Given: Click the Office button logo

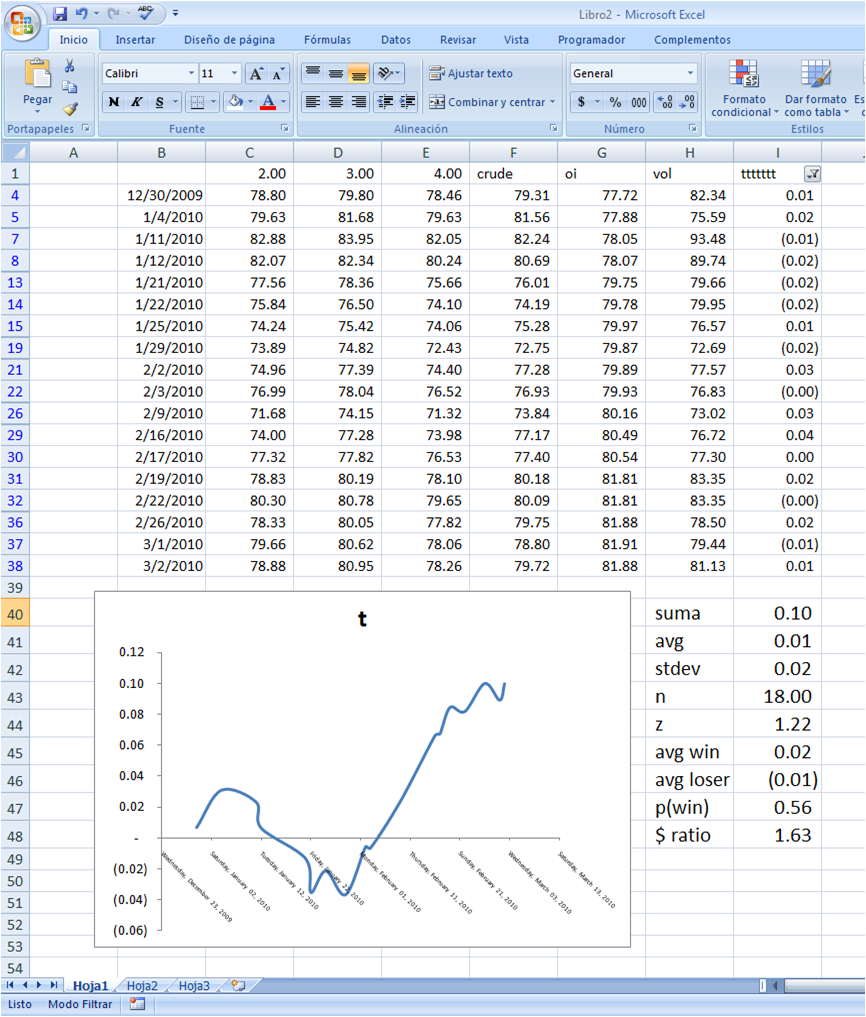Looking at the screenshot, I should click(22, 21).
